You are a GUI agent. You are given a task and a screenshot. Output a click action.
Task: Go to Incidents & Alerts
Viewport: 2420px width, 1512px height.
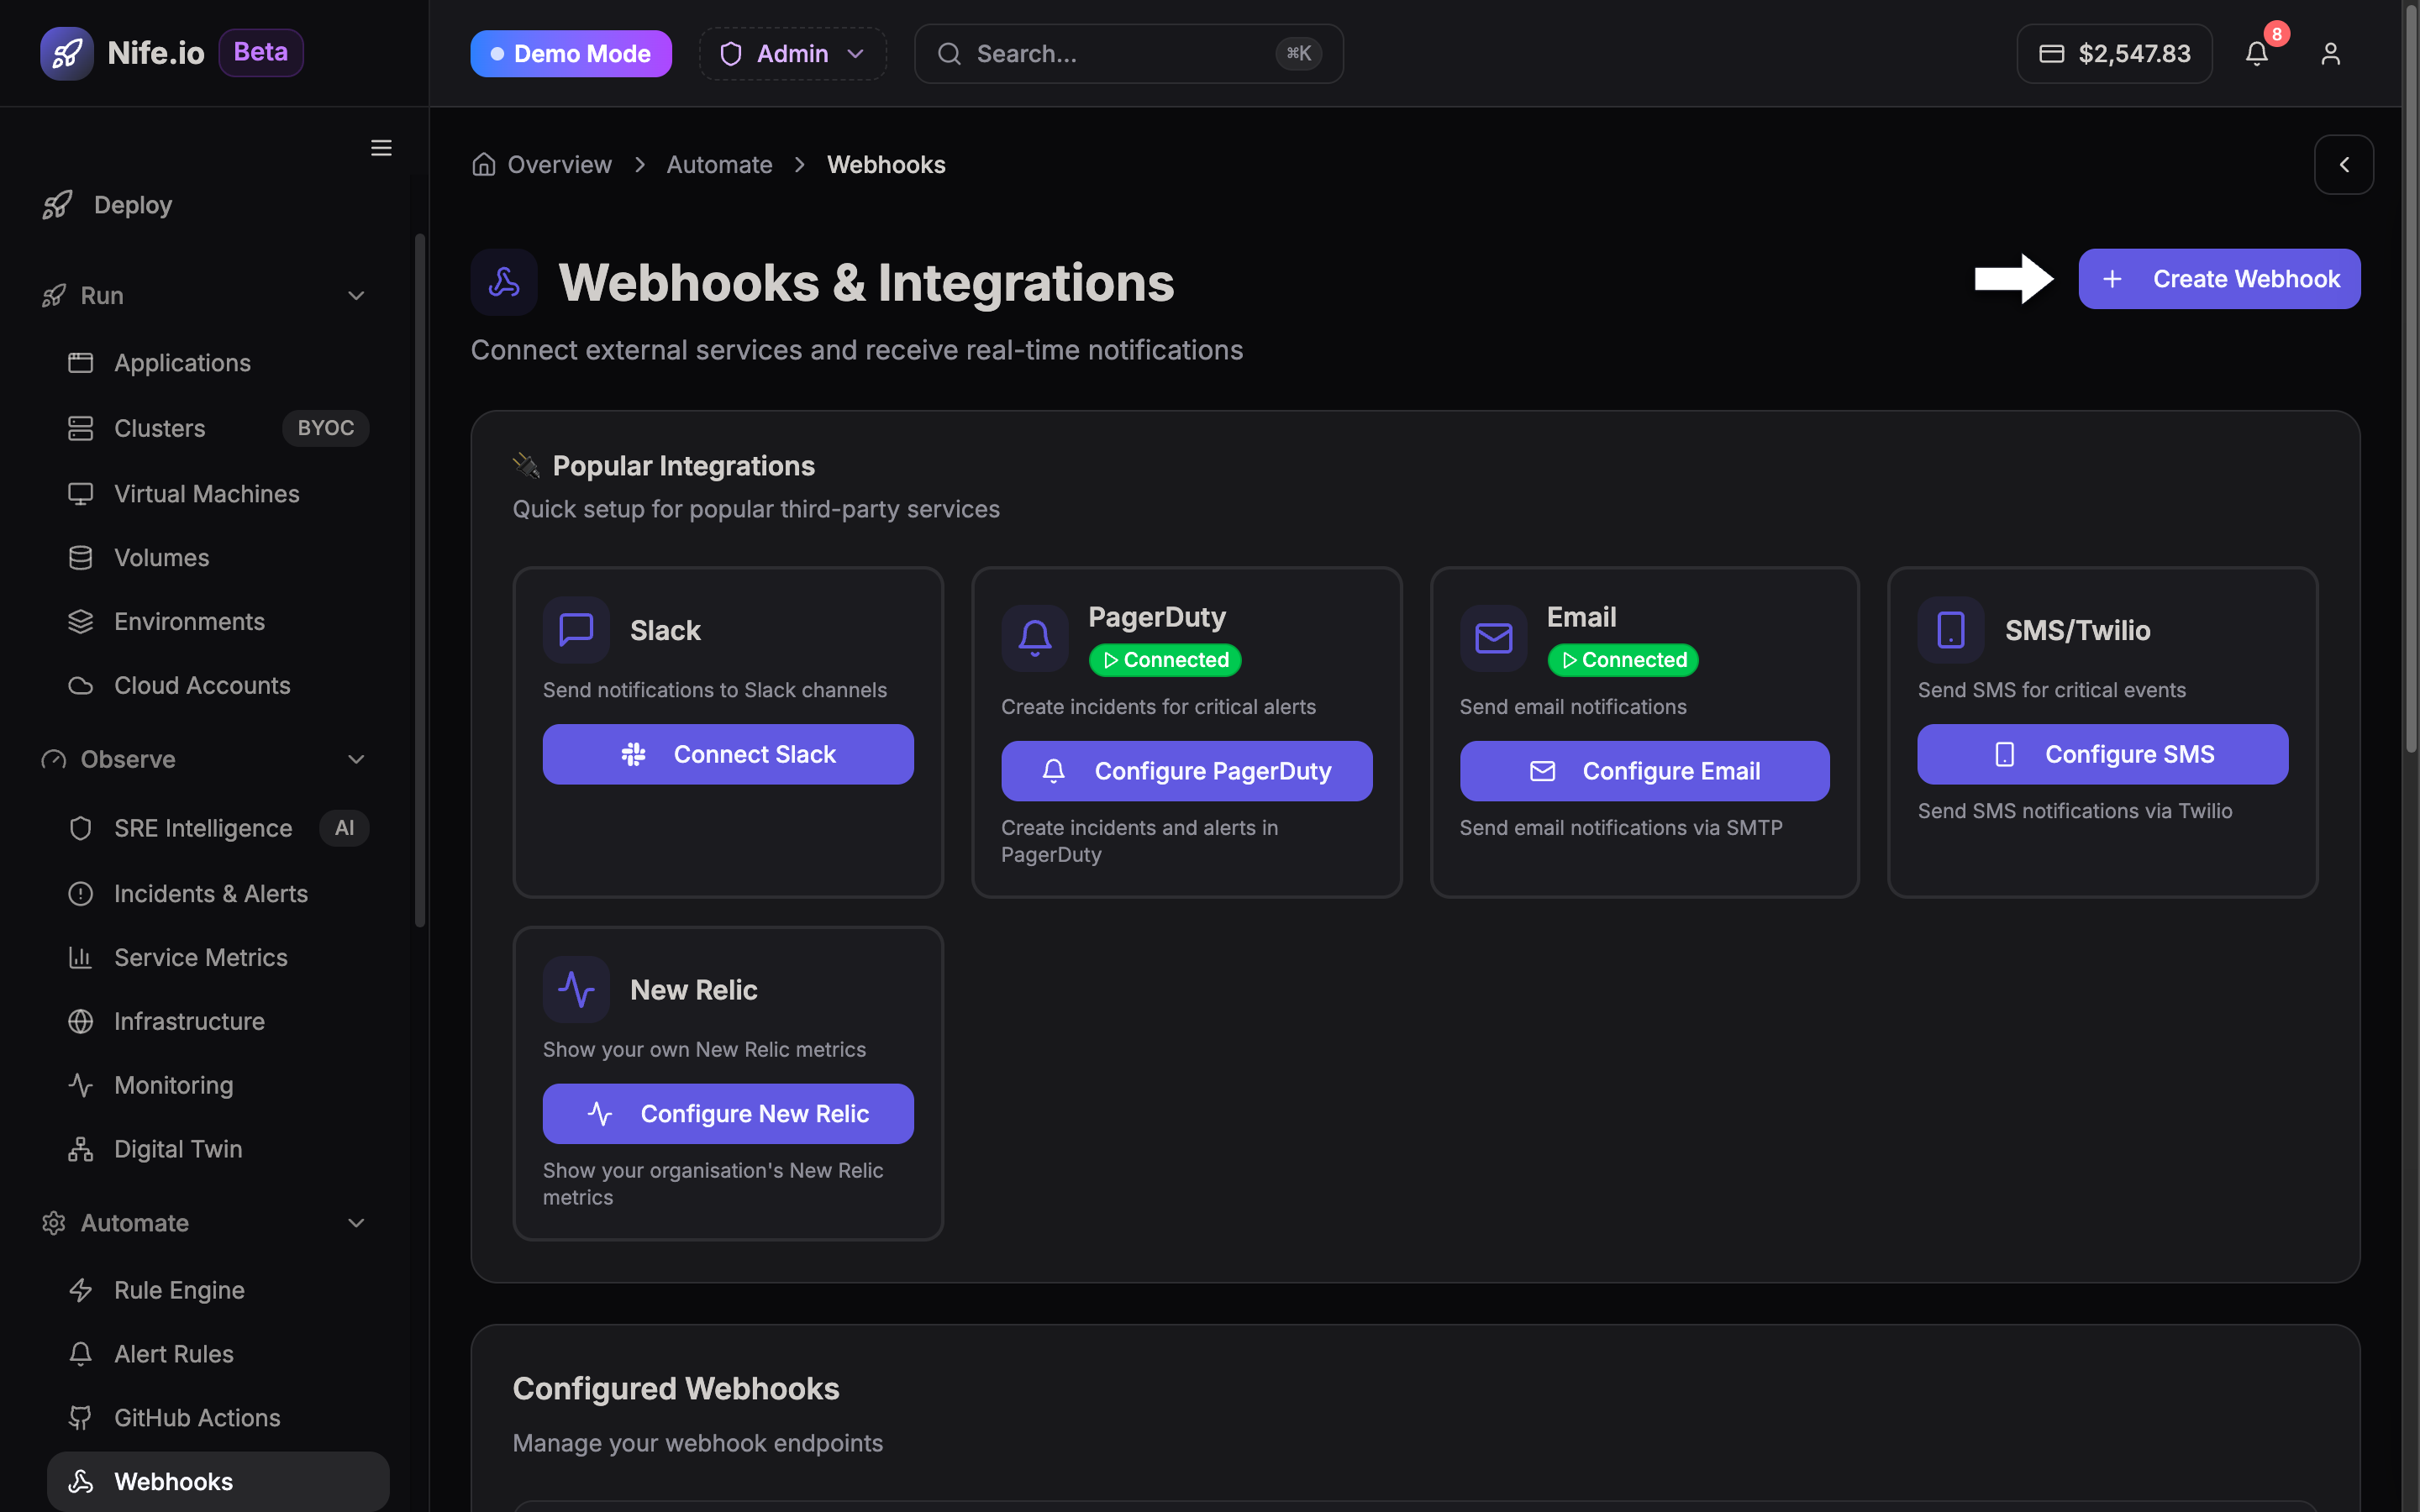click(218, 894)
